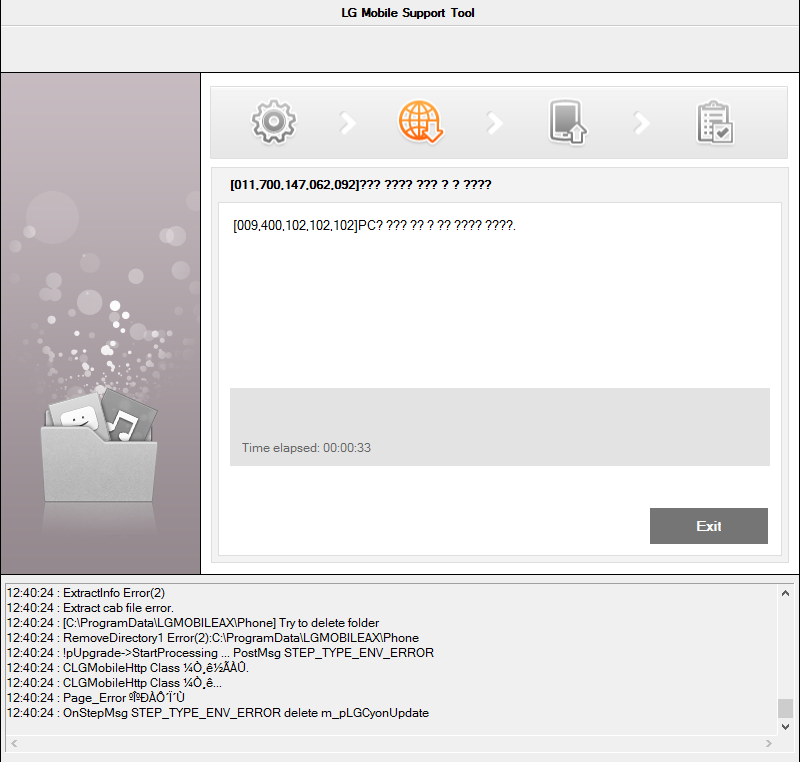The width and height of the screenshot is (800, 762).
Task: Click the error code [011.700.147.062.092] heading
Action: pos(361,185)
